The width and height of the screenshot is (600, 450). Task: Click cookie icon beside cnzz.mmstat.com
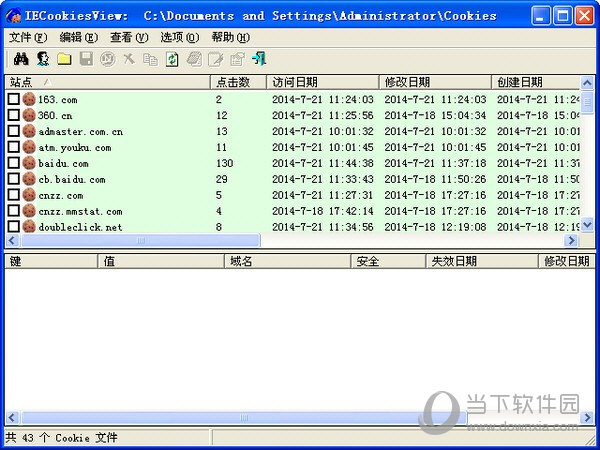[29, 211]
